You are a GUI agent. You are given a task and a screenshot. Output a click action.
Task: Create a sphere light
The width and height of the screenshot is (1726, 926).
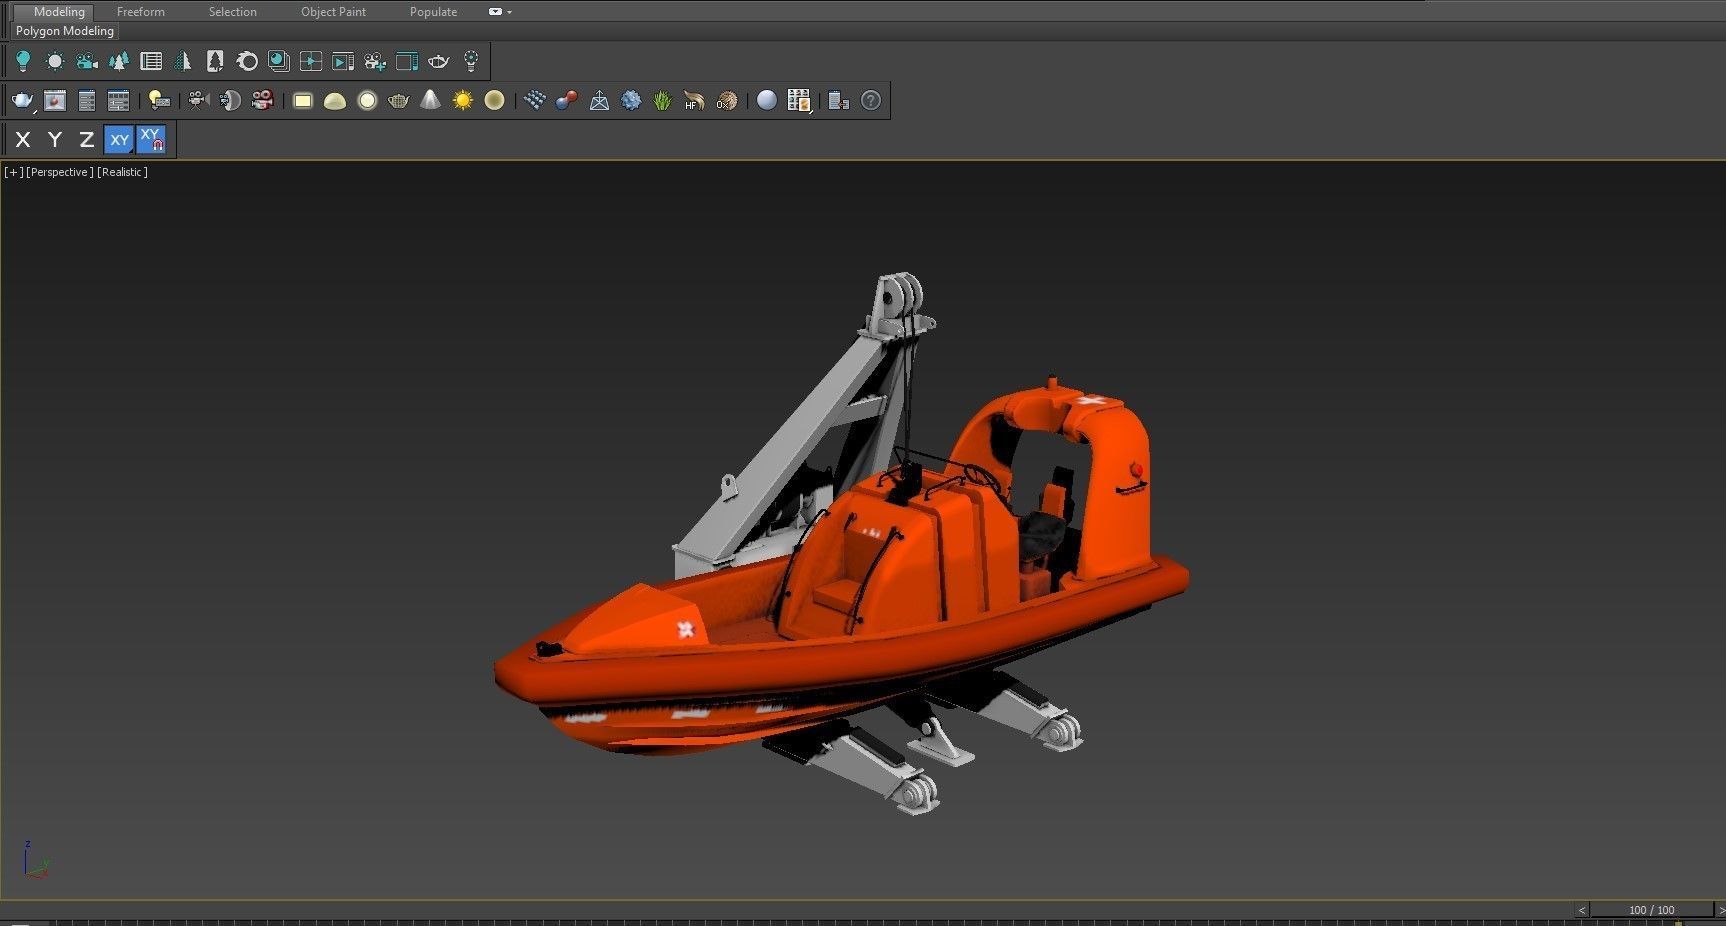tap(367, 100)
